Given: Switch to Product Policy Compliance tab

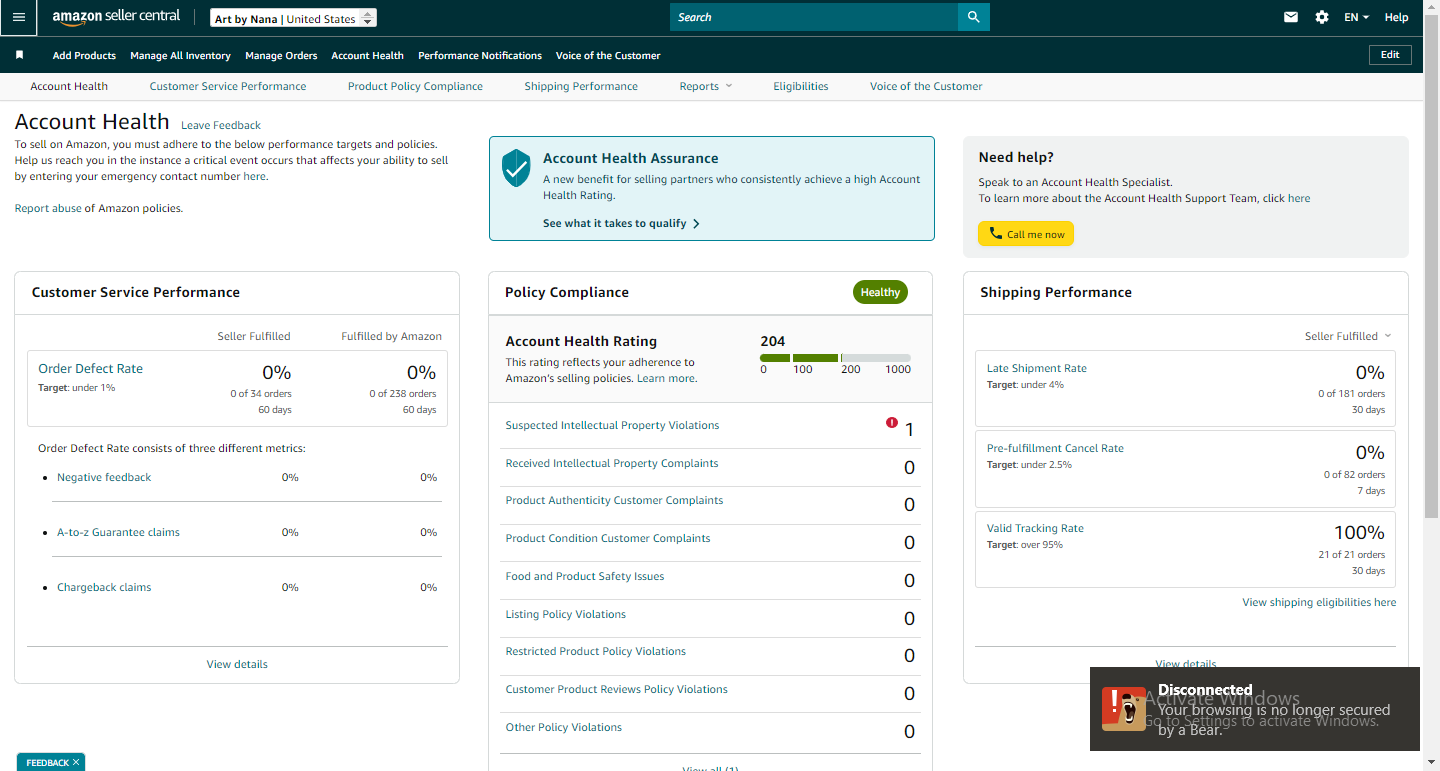Looking at the screenshot, I should click(415, 86).
